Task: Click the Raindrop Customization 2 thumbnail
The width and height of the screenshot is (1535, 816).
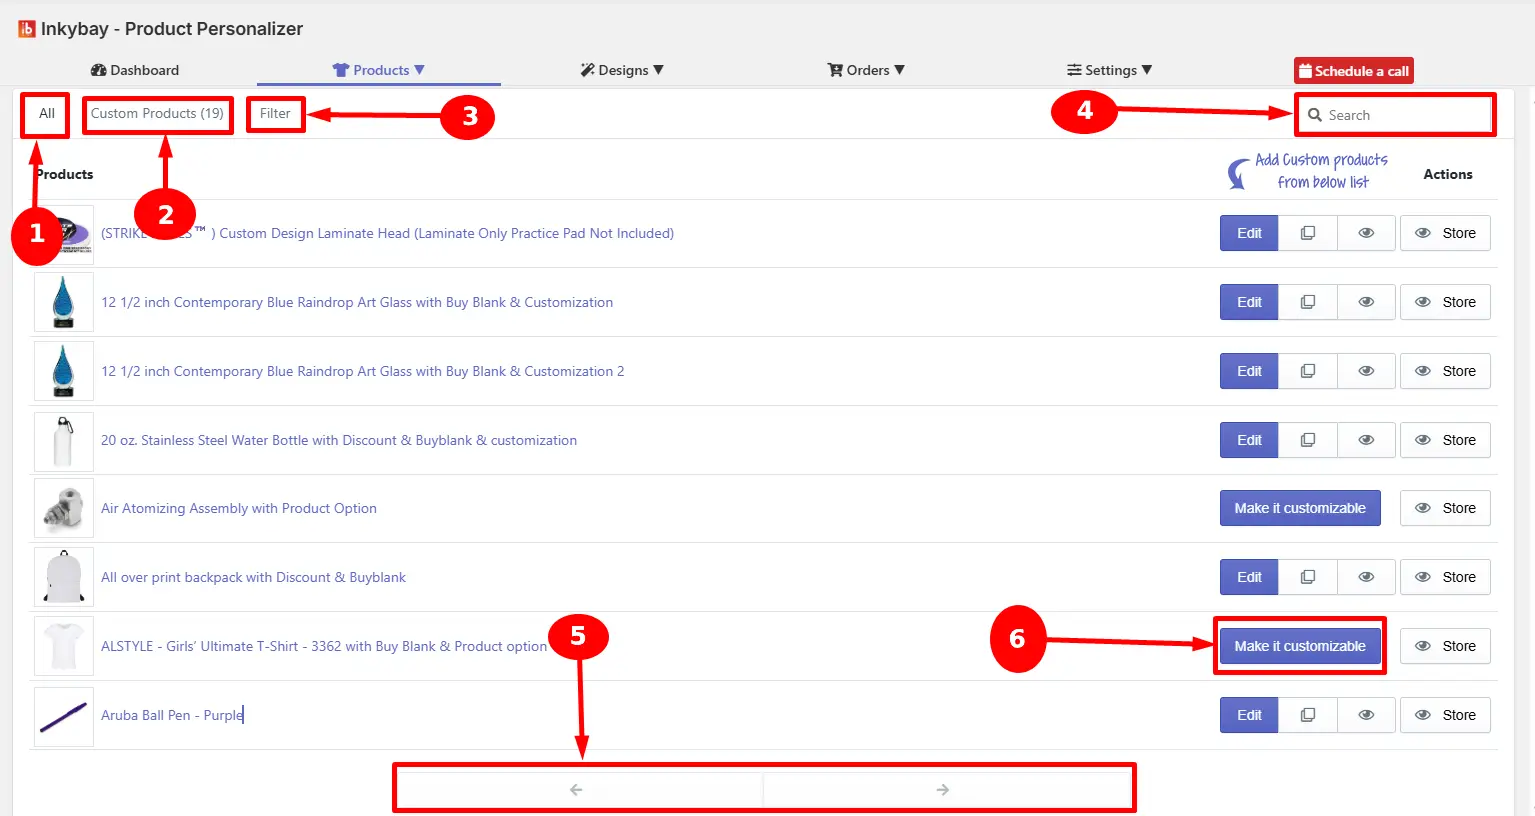Action: click(64, 371)
